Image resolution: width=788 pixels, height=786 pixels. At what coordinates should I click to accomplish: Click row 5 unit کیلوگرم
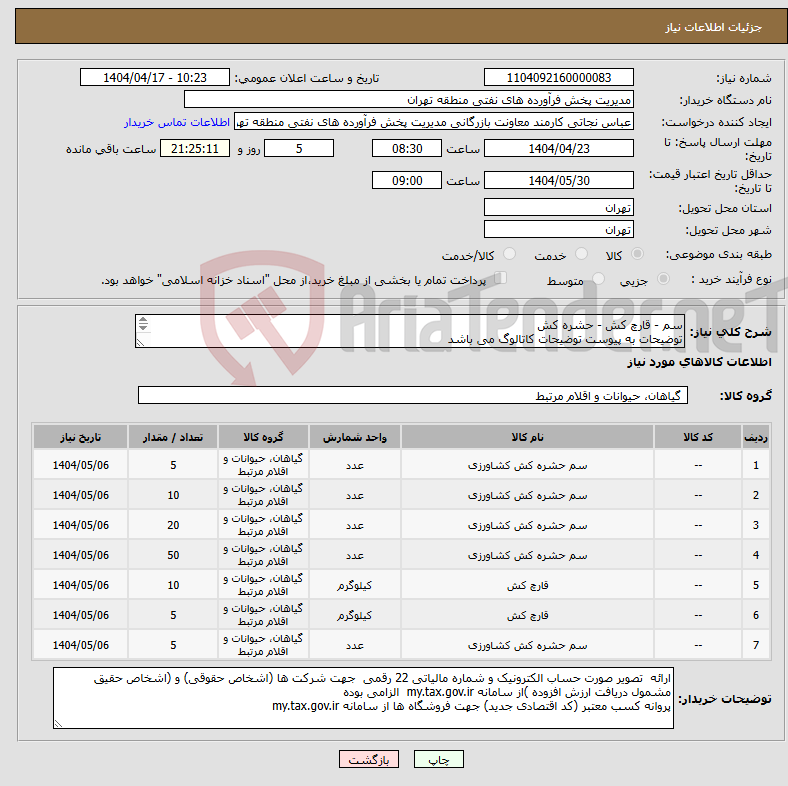355,585
